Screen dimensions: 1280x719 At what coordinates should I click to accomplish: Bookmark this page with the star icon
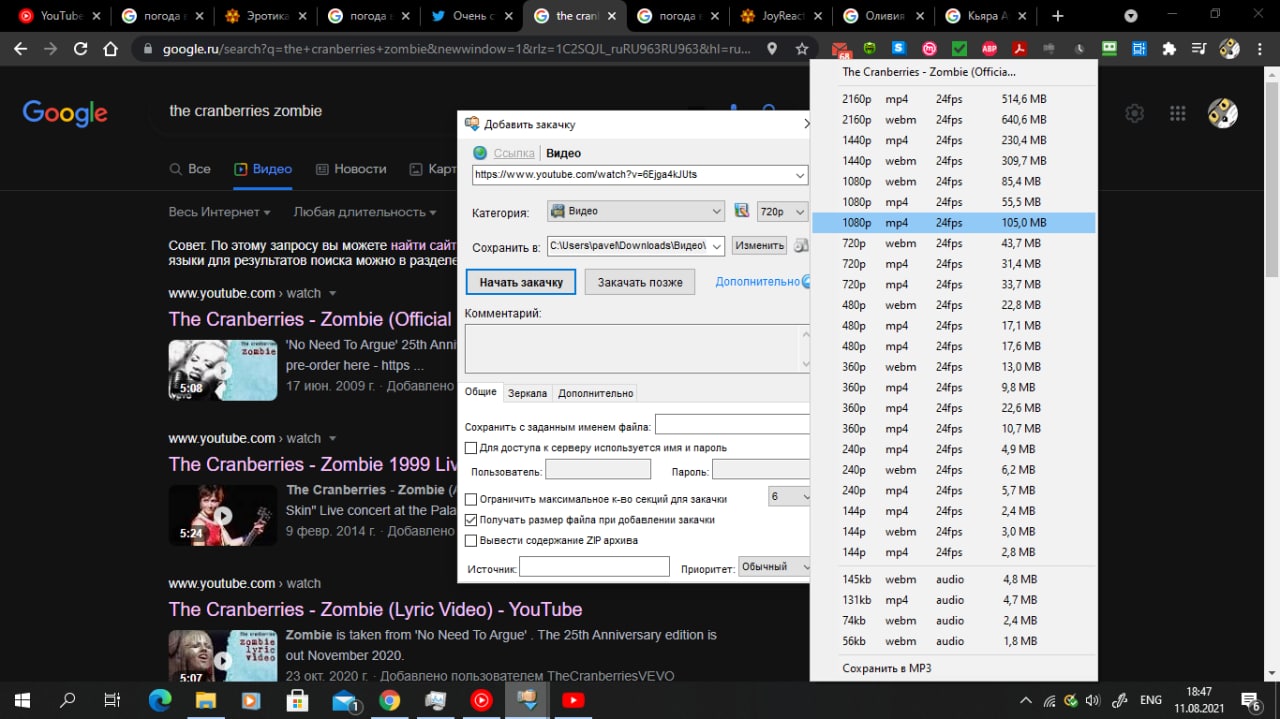click(x=802, y=49)
